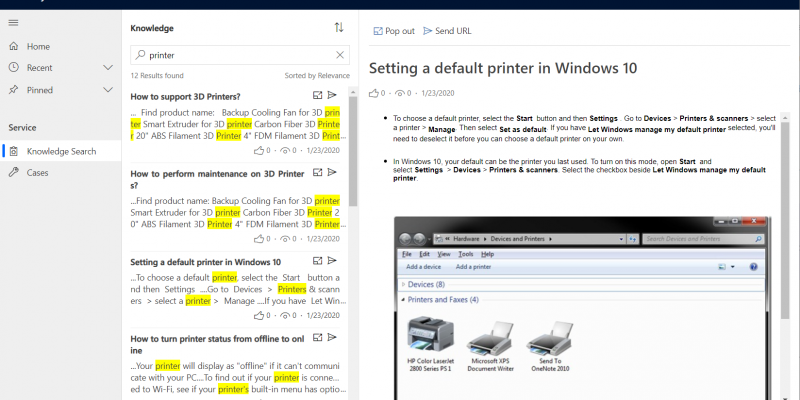Image resolution: width=800 pixels, height=400 pixels.
Task: Click the knowledge search text field
Action: point(240,55)
